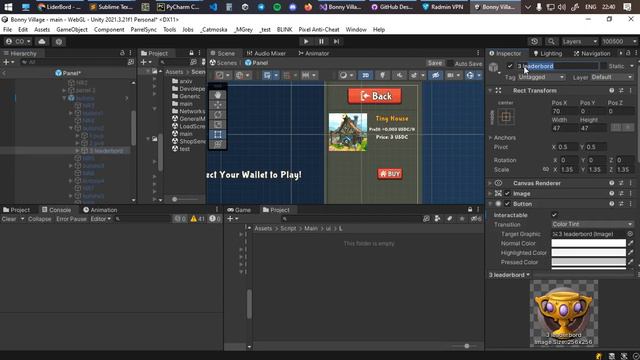This screenshot has width=640, height=360.
Task: Open the GameObject menu
Action: [x=72, y=29]
